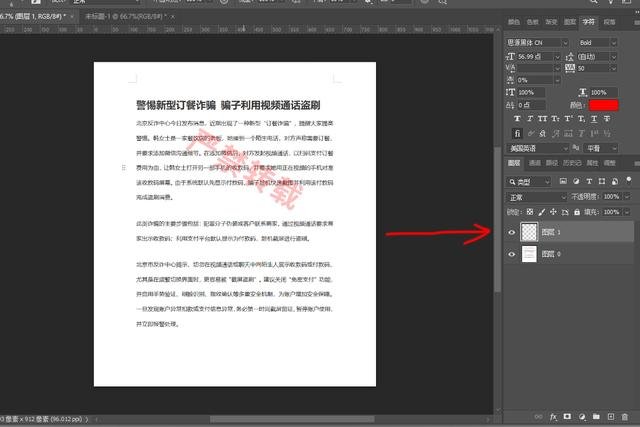Open the layer blend mode dropdown 正常
The height and width of the screenshot is (427, 640).
coord(535,197)
